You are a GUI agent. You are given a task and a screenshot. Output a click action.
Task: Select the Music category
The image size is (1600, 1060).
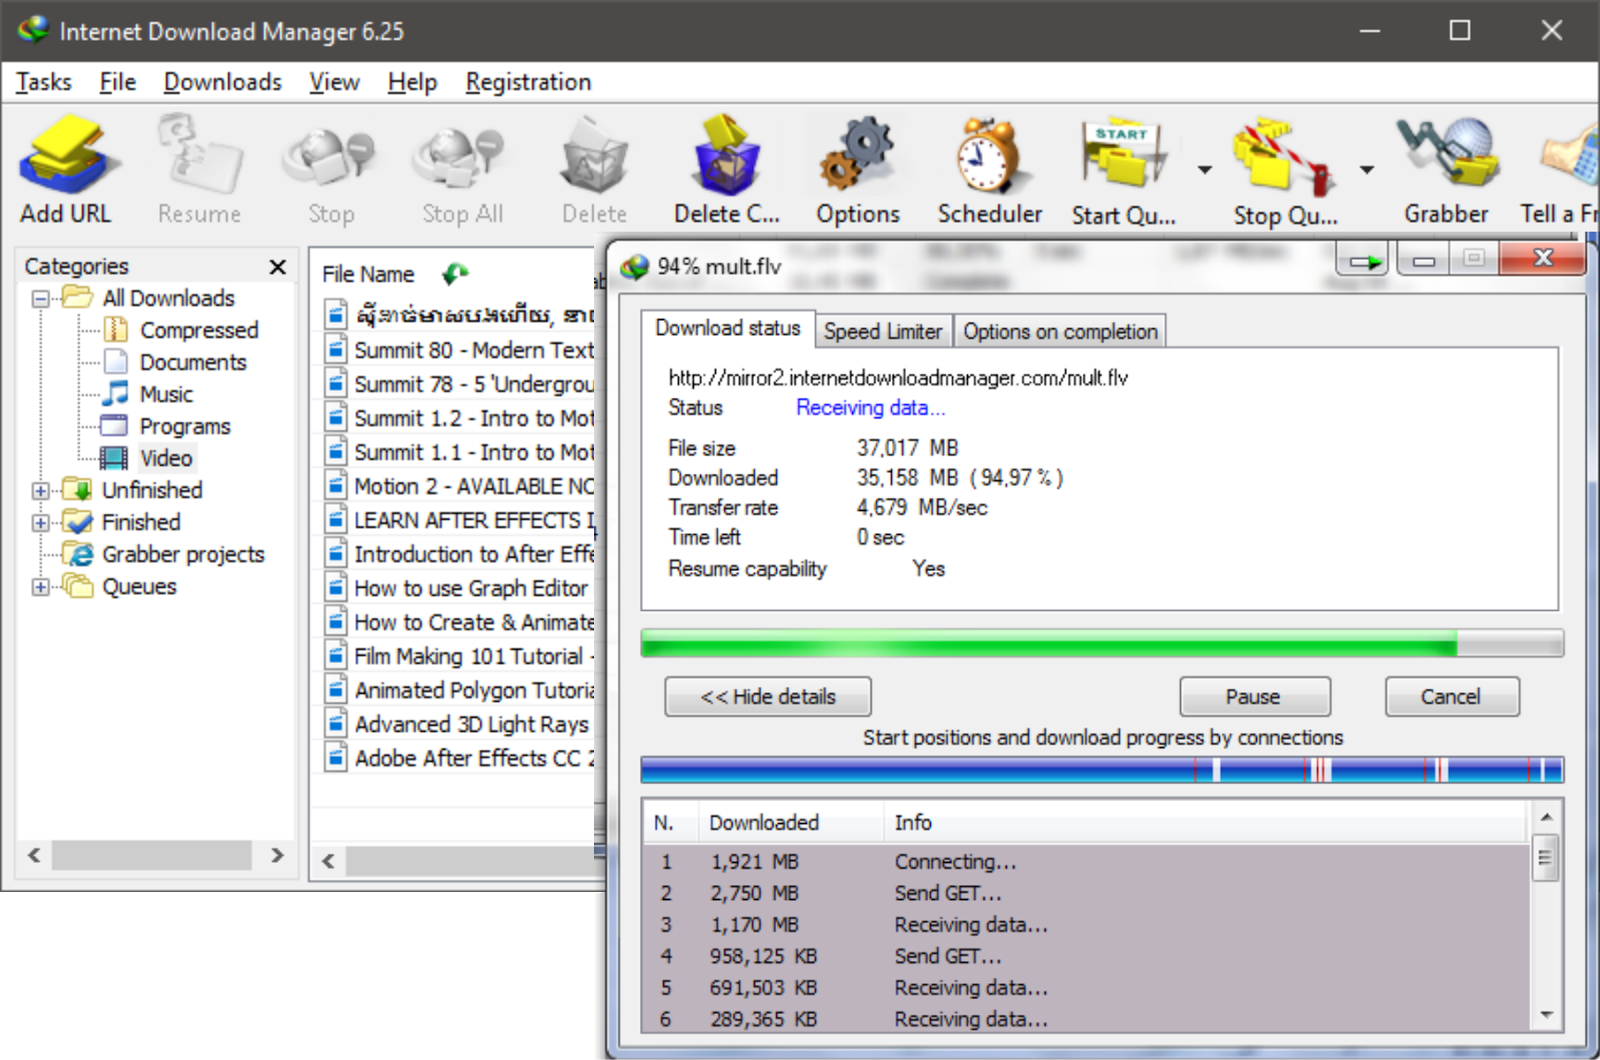pyautogui.click(x=149, y=394)
